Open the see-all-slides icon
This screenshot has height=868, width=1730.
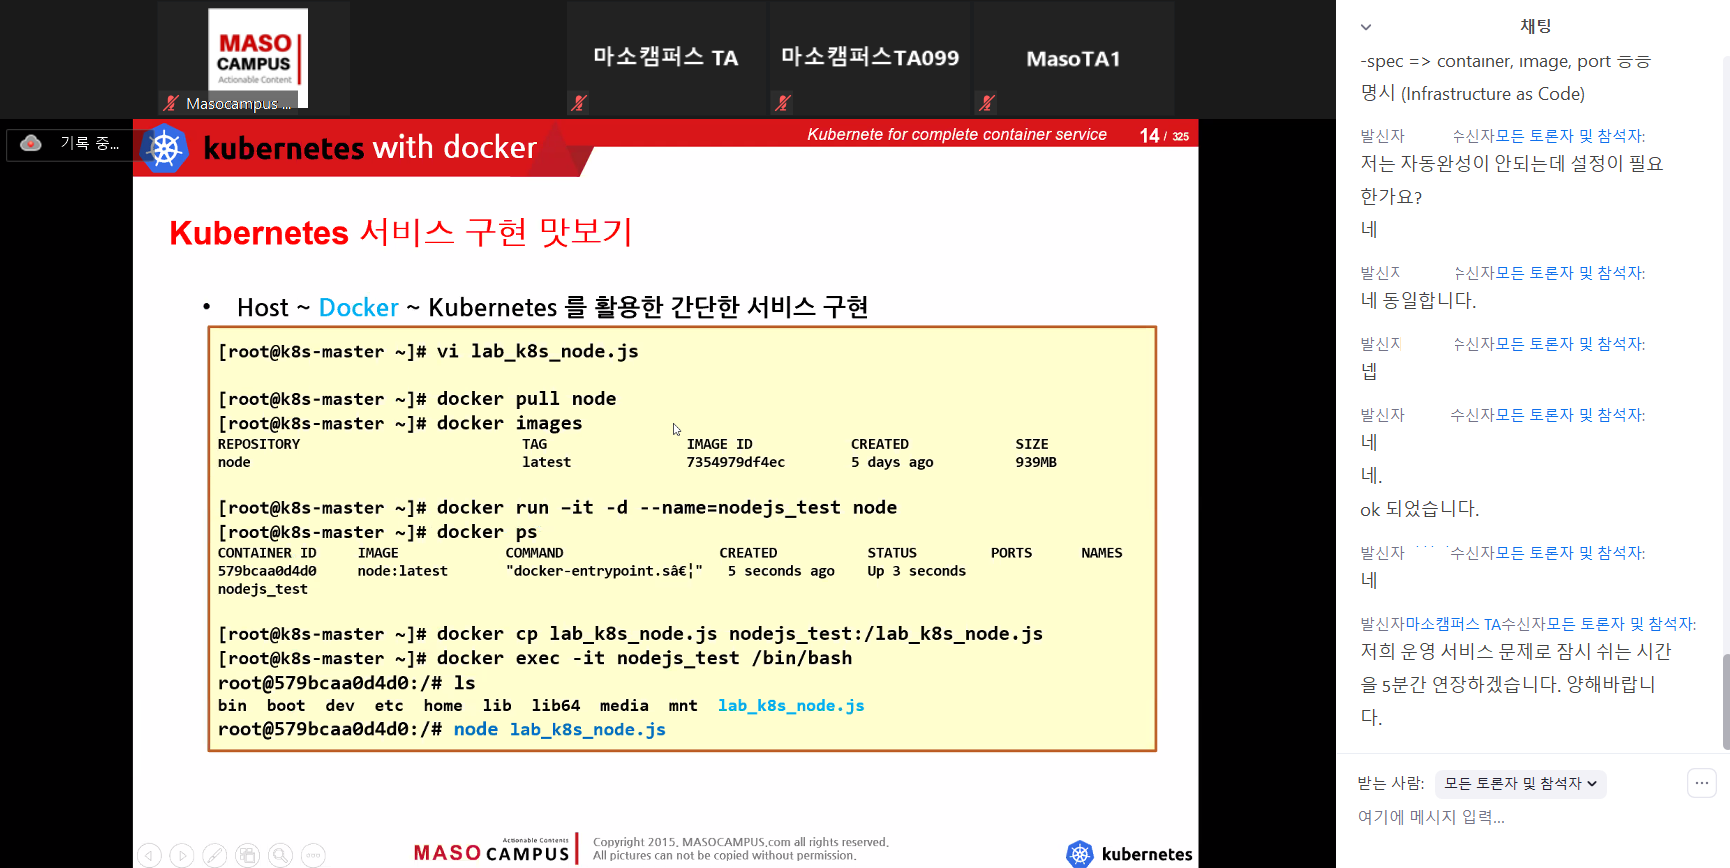(x=248, y=855)
